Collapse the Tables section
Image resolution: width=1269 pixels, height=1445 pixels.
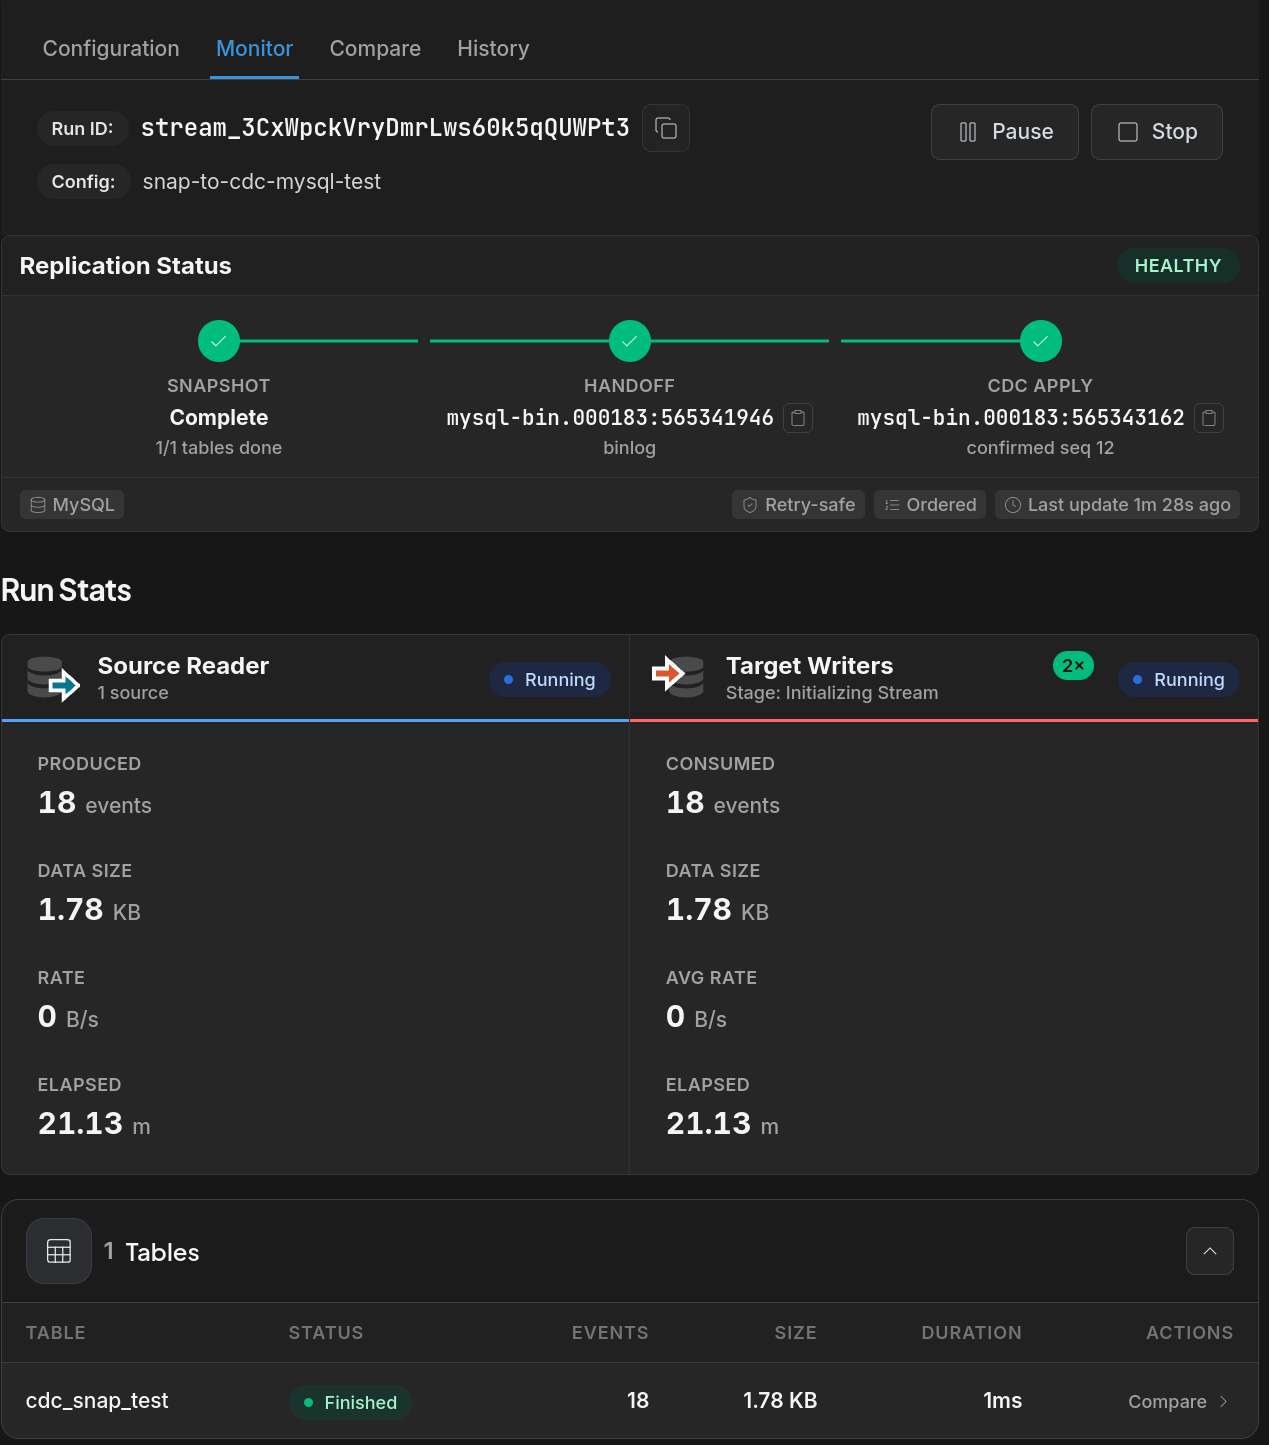(1210, 1251)
